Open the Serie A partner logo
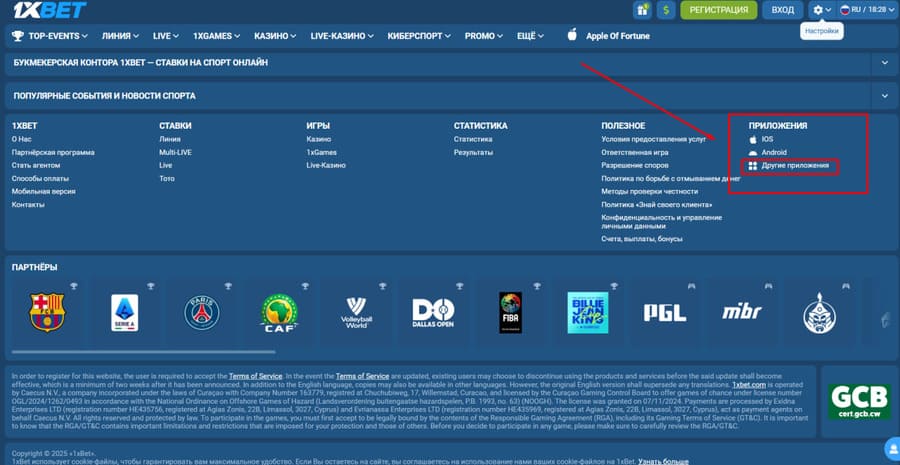Image resolution: width=900 pixels, height=465 pixels. pos(125,313)
